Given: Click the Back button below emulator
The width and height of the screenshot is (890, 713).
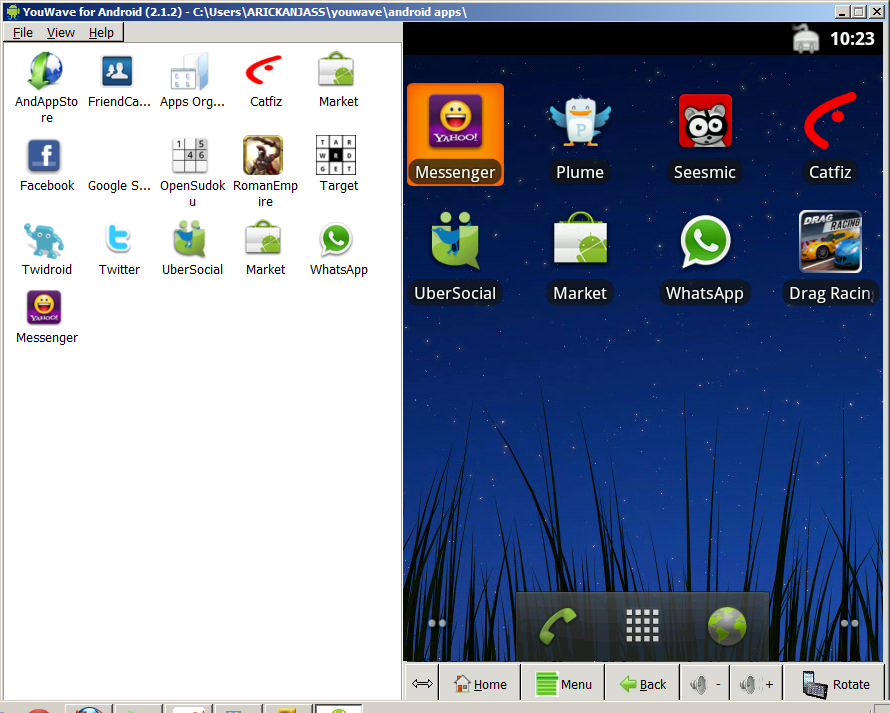Looking at the screenshot, I should (643, 684).
